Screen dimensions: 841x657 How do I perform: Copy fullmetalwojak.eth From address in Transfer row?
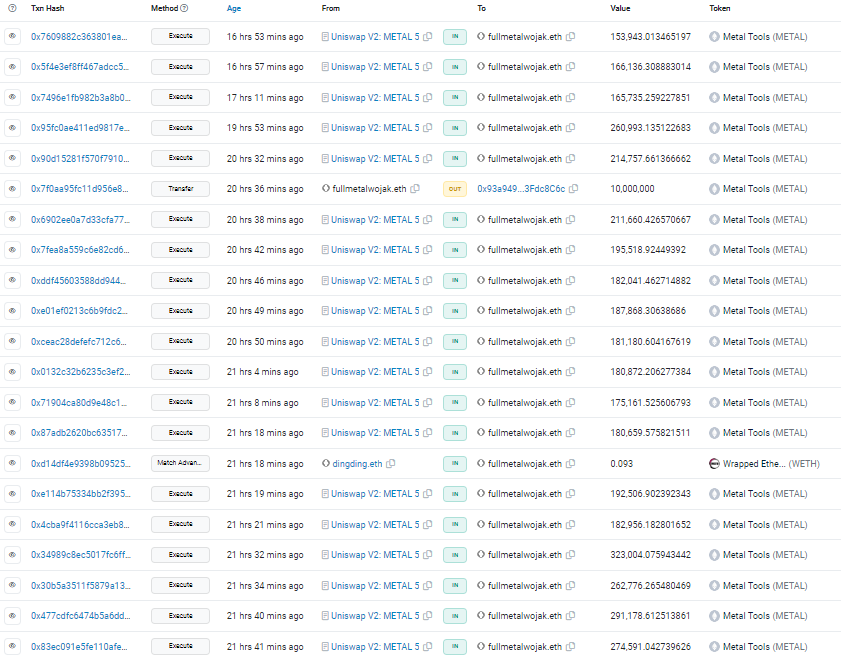415,189
